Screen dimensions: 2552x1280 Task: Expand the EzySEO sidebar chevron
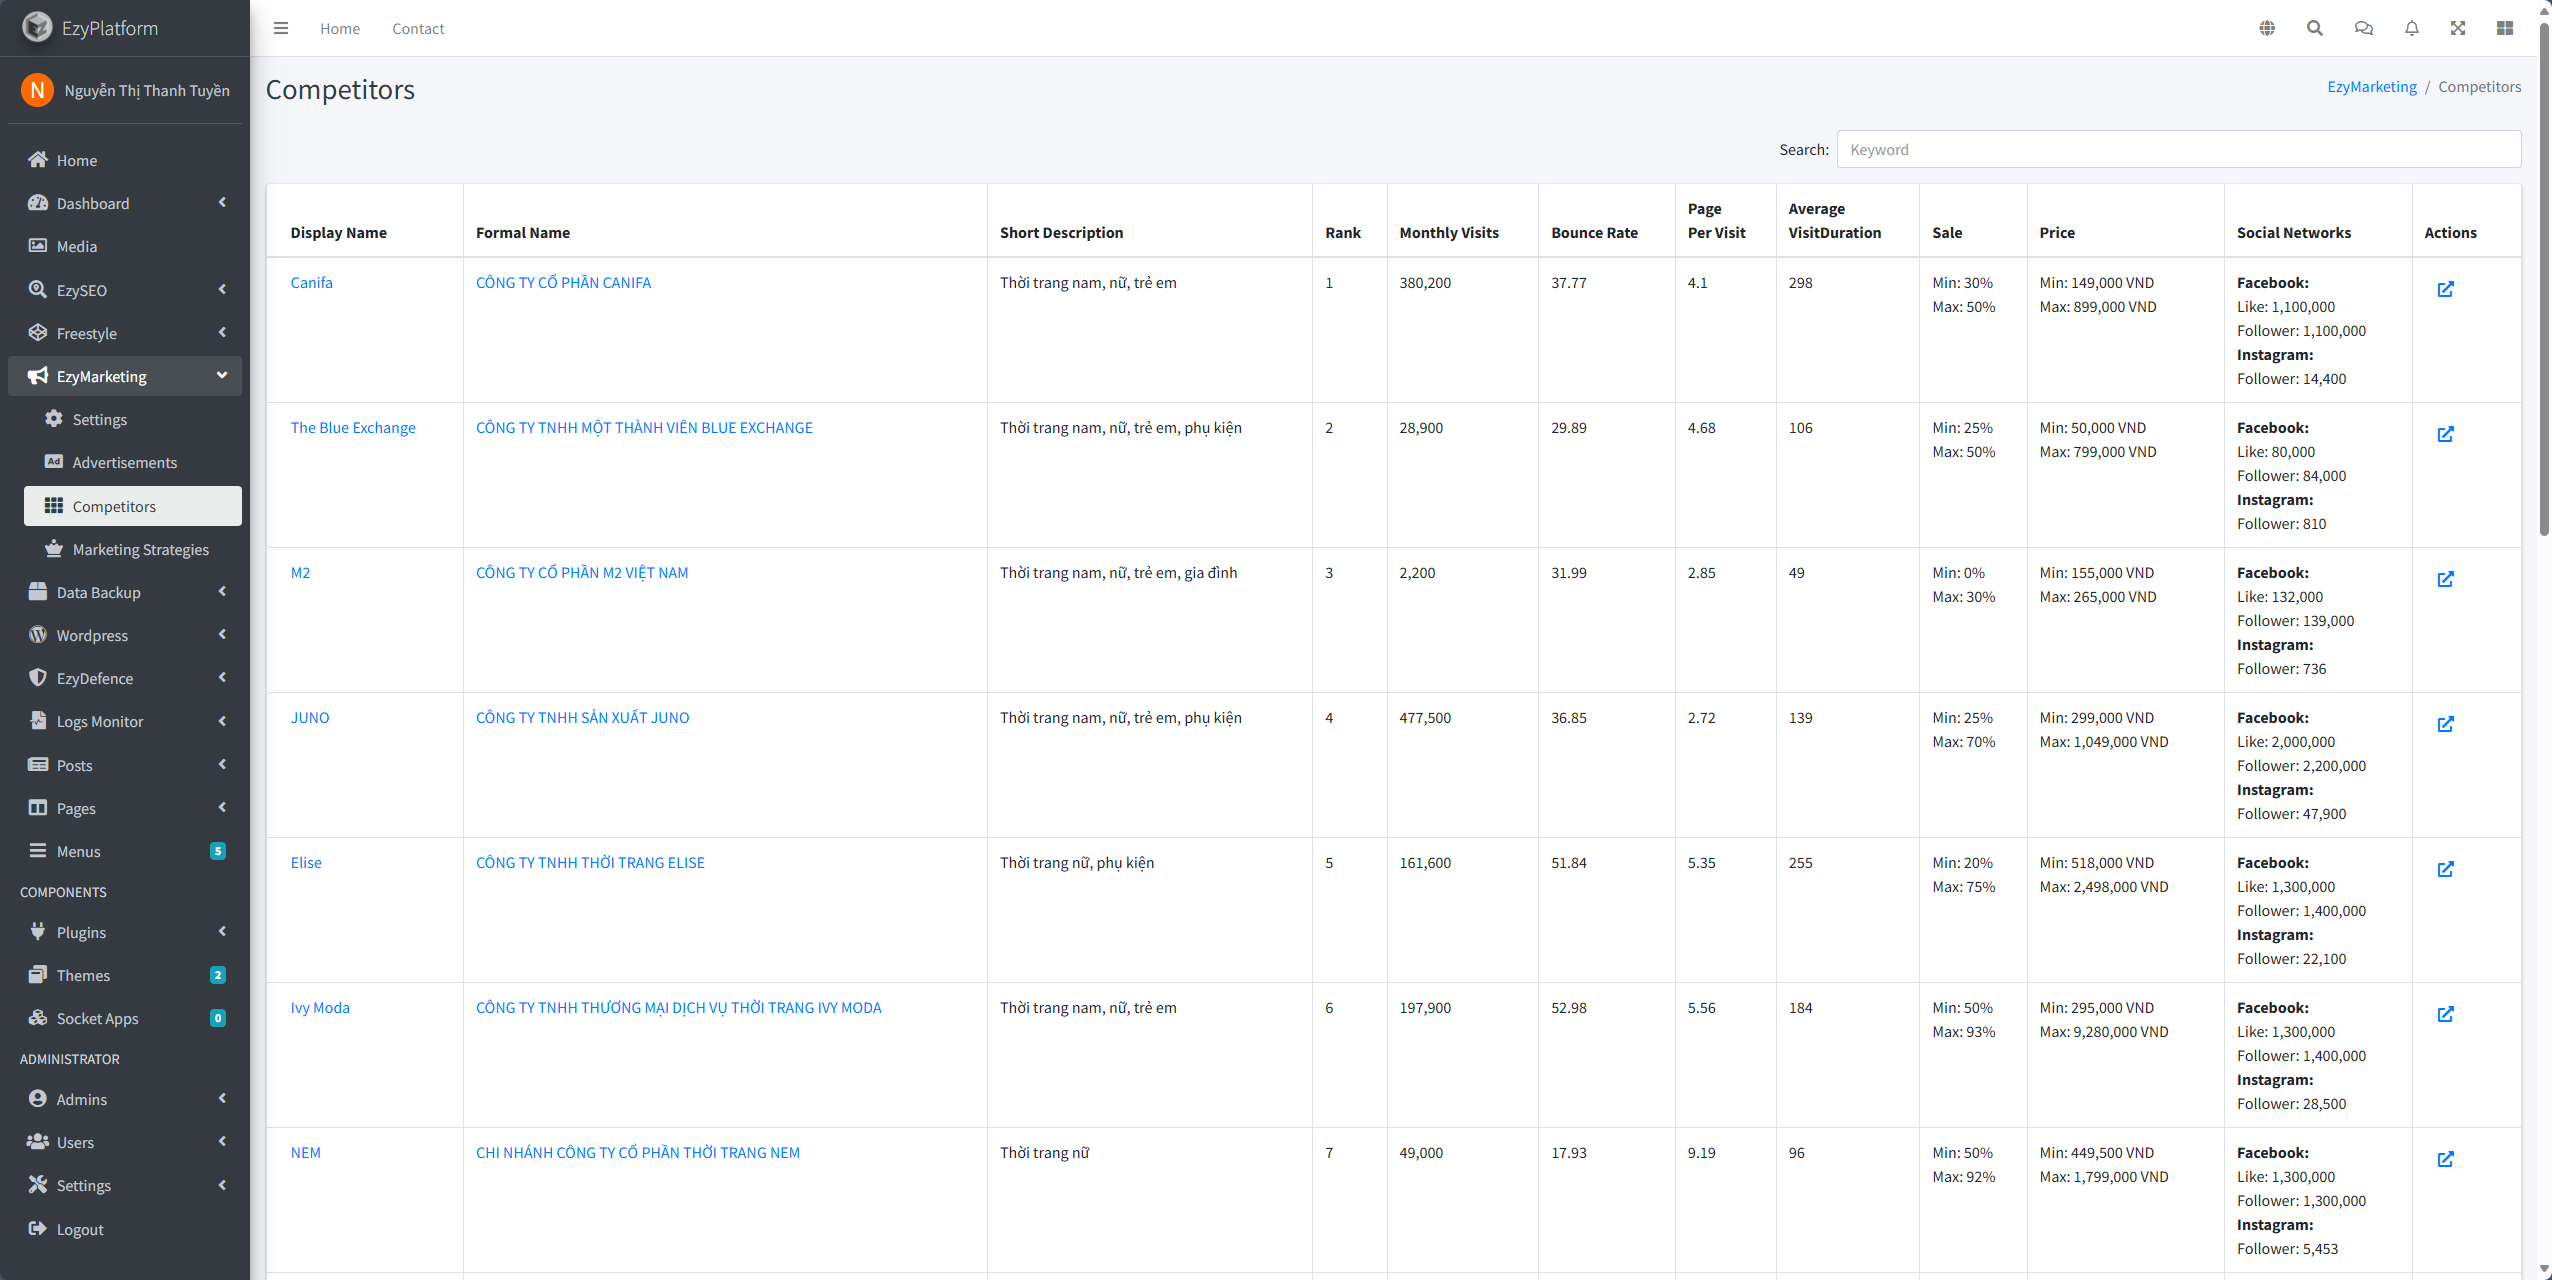tap(222, 289)
